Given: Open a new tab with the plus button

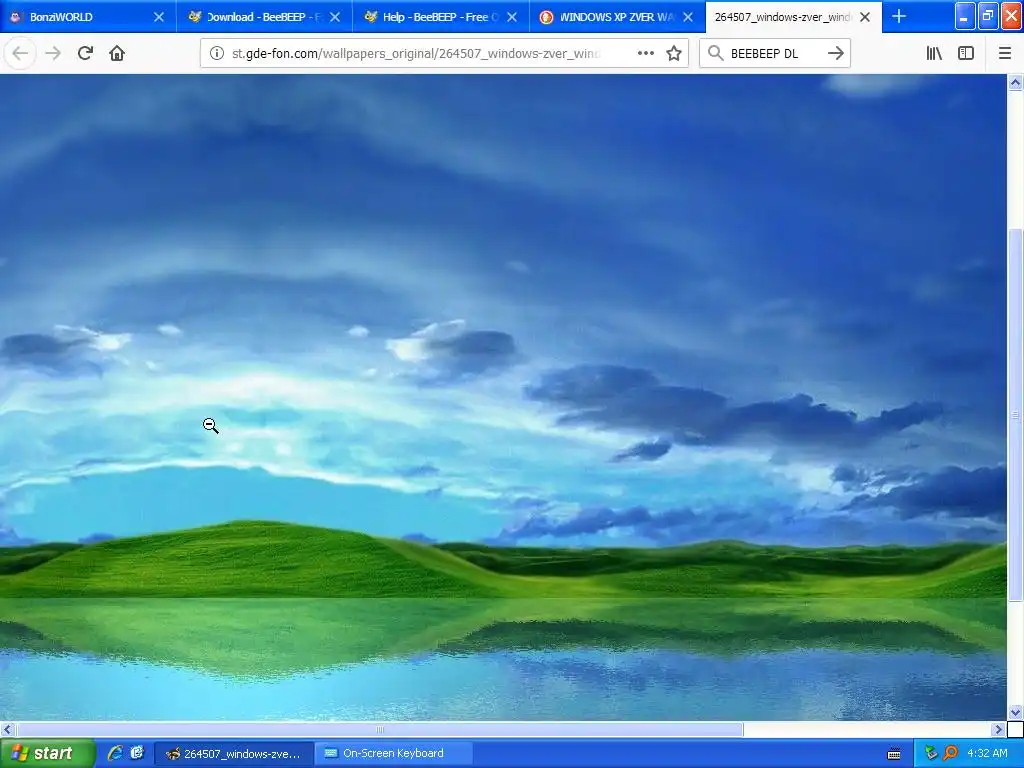Looking at the screenshot, I should pyautogui.click(x=899, y=16).
